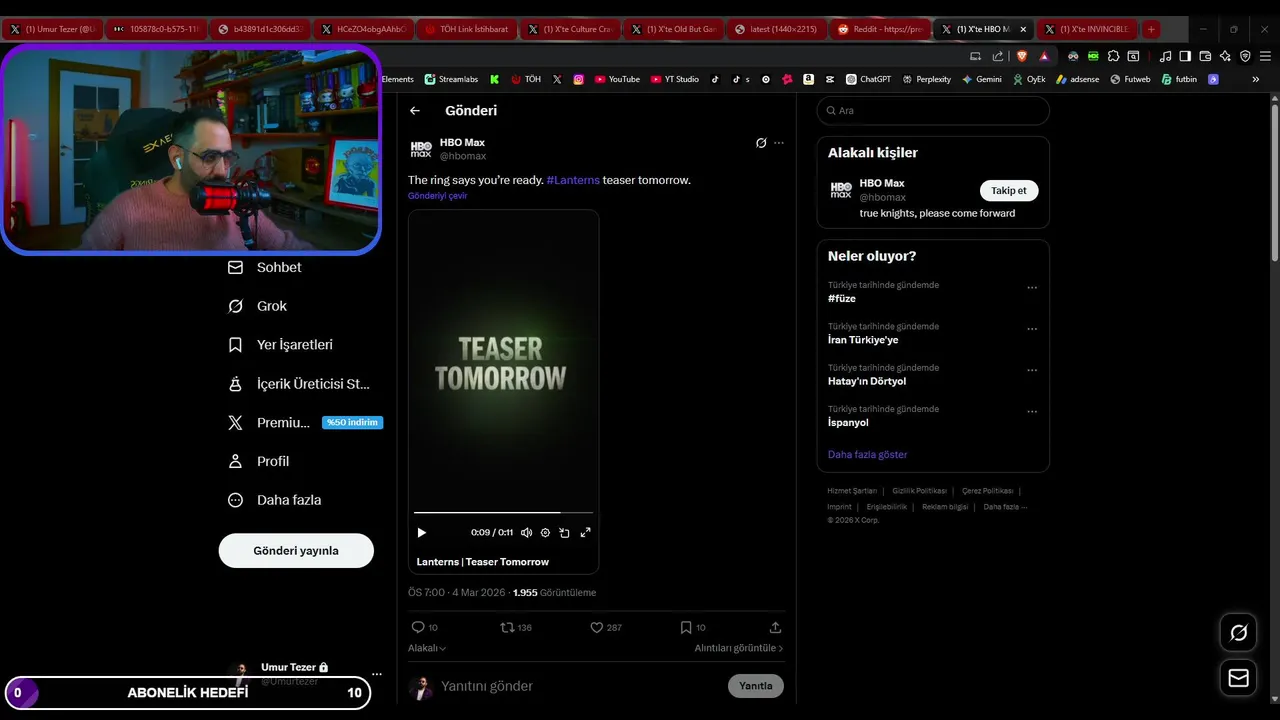Toggle the browser sidebar panel icon
Screen dimensions: 1280x720
point(1185,56)
